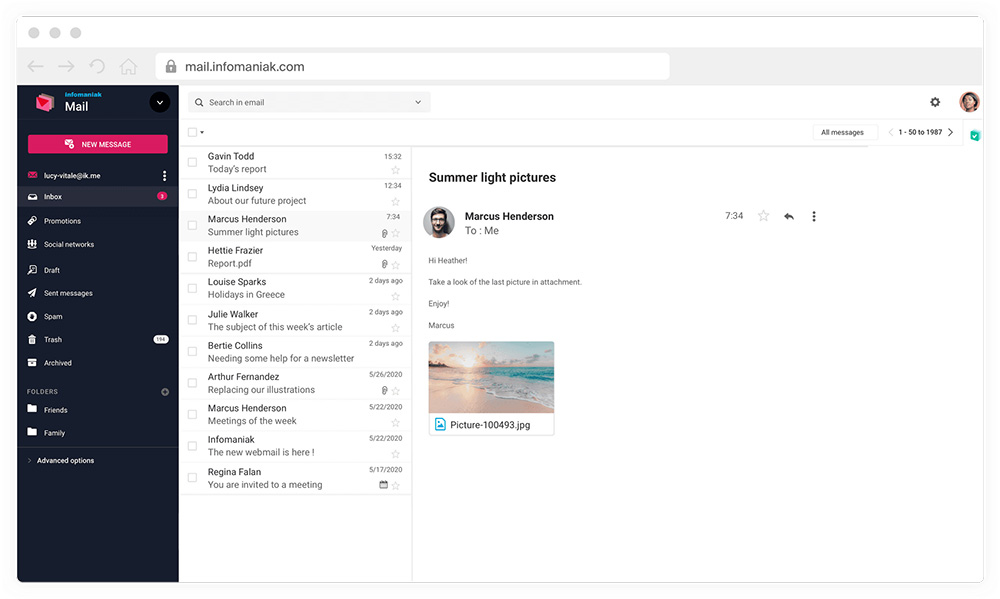The image size is (1000, 599).
Task: Click the reply arrow on Marcus's email
Action: (x=789, y=216)
